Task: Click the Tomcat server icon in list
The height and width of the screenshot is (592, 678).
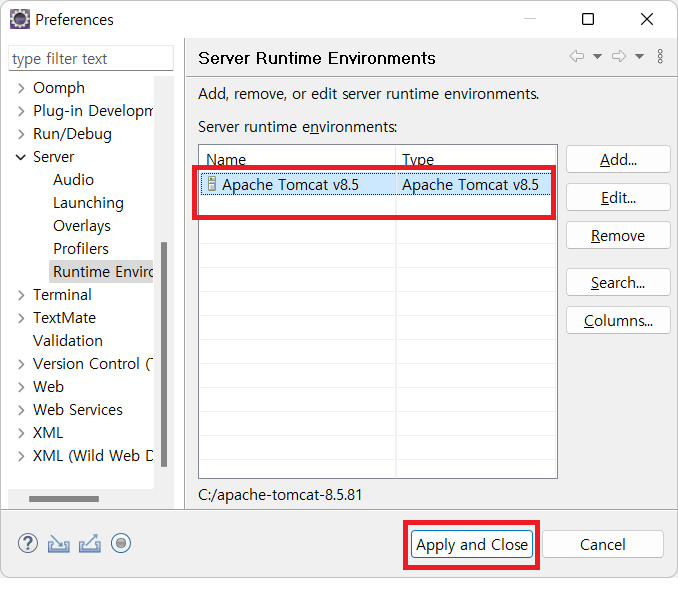Action: tap(211, 184)
